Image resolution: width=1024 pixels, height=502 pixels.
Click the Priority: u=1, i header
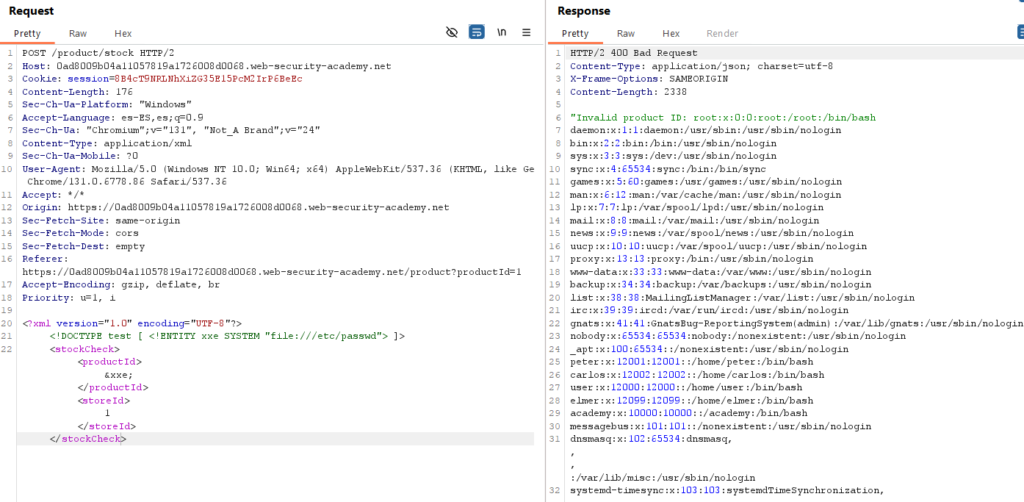point(69,298)
